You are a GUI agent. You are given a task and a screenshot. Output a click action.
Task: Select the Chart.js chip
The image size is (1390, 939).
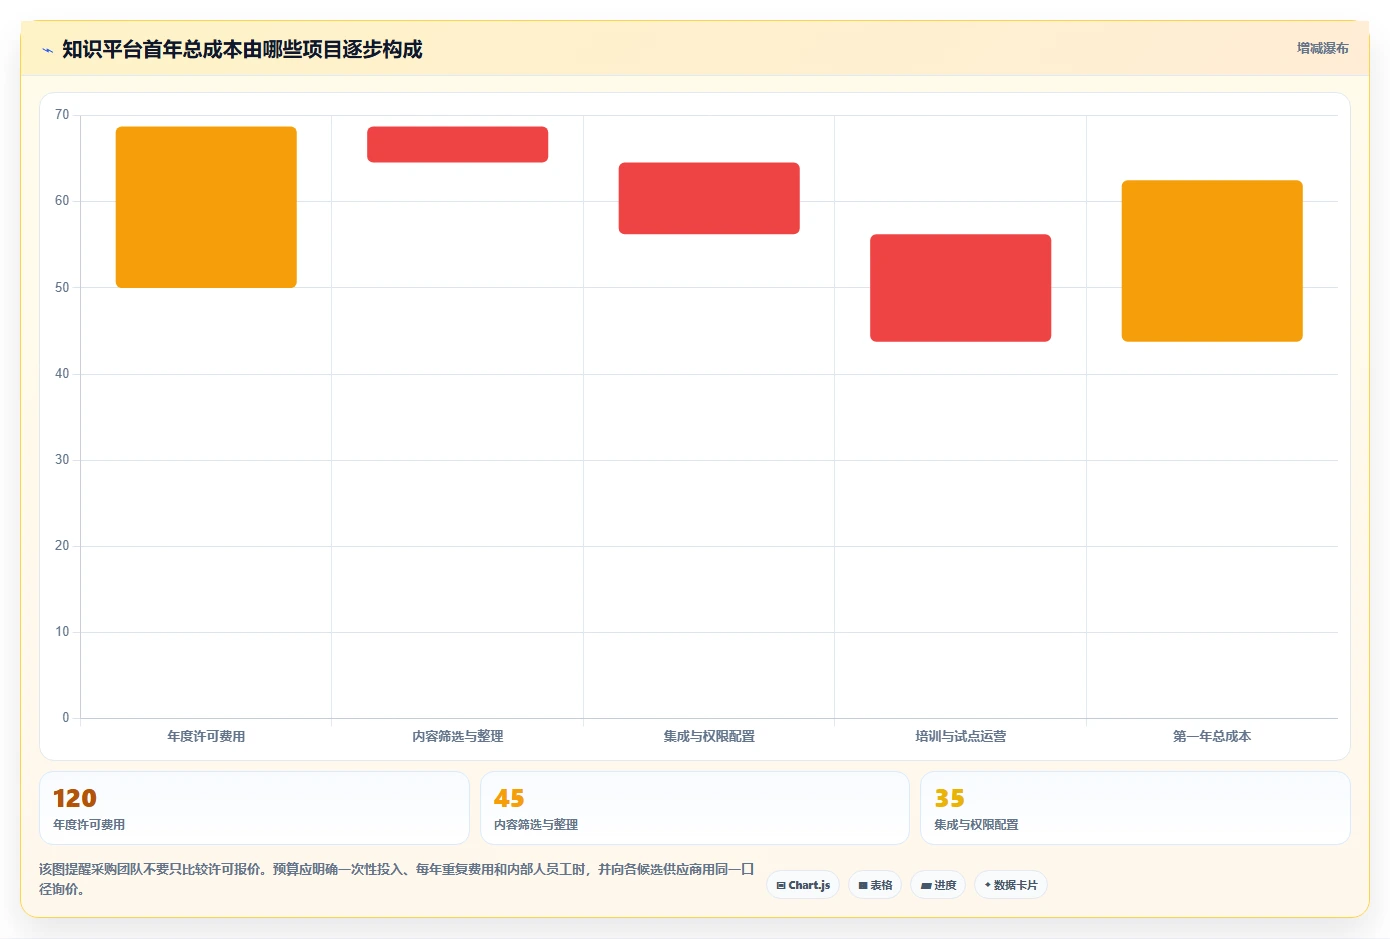[803, 885]
